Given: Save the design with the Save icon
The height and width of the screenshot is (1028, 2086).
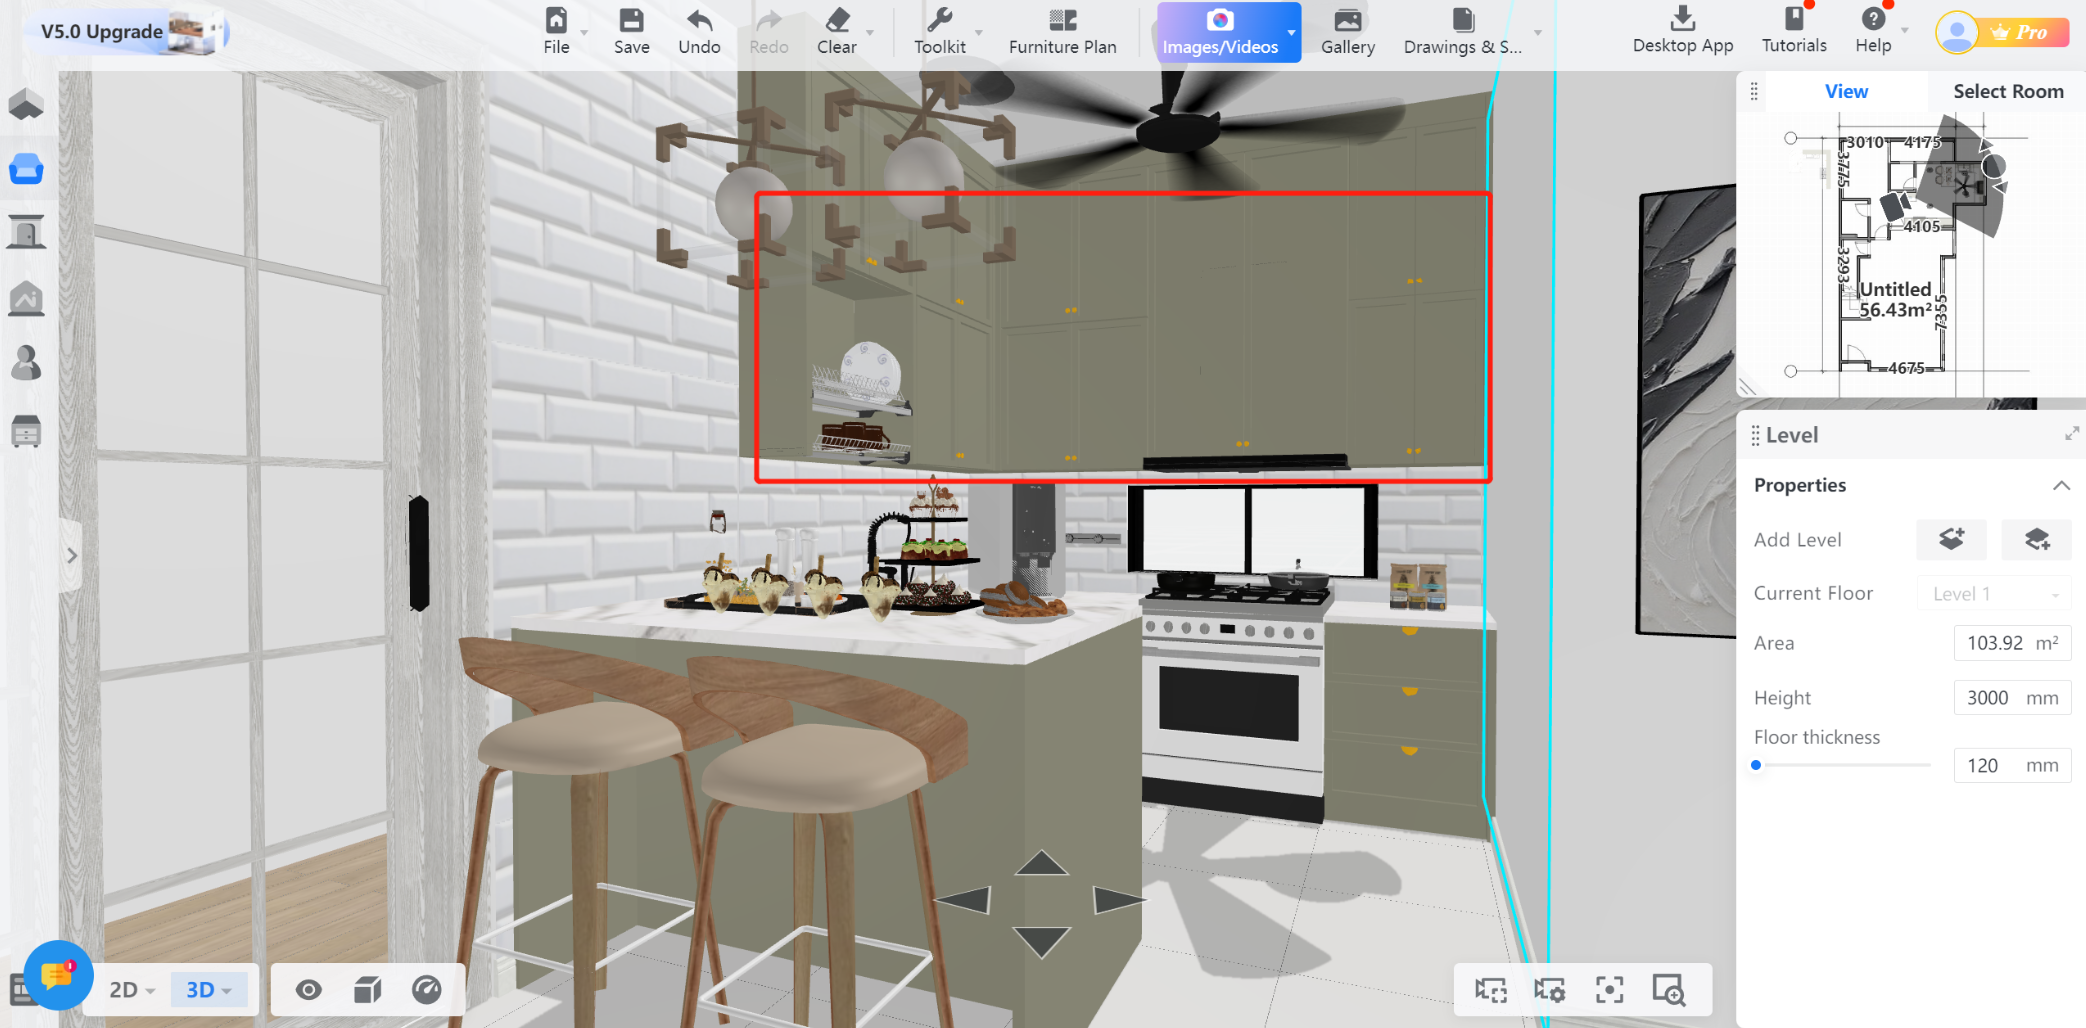Looking at the screenshot, I should pos(631,21).
